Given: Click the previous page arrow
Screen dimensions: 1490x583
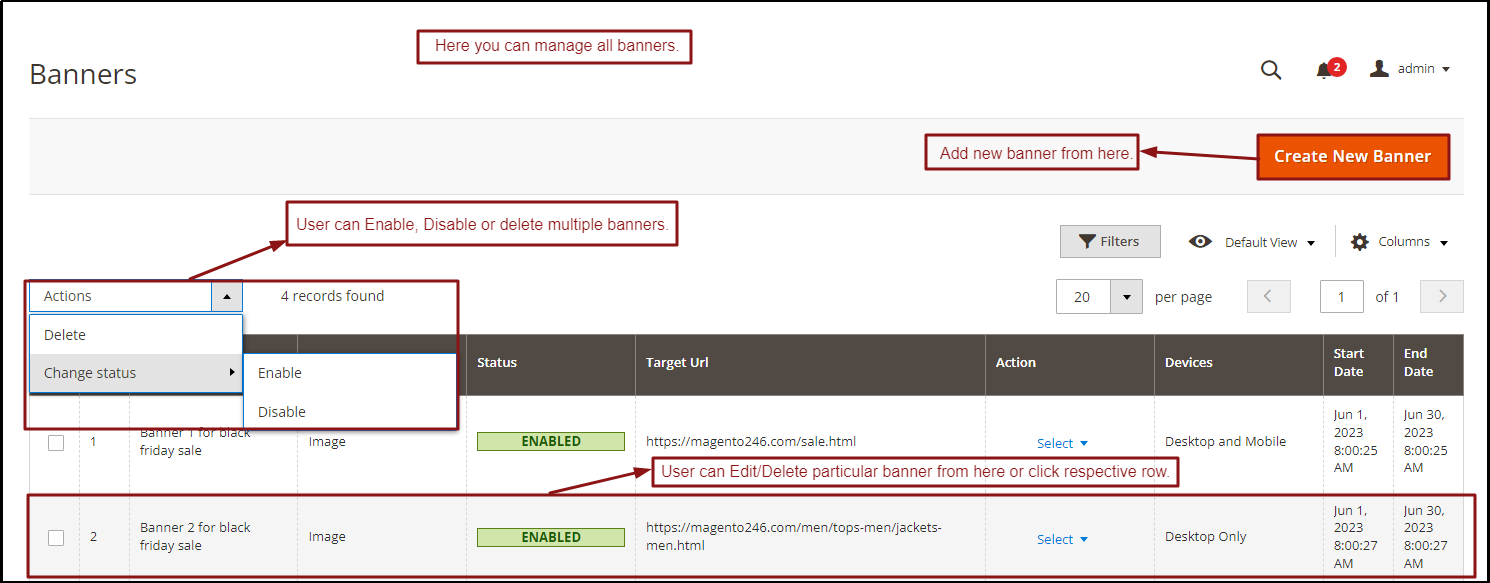Looking at the screenshot, I should coord(1268,296).
